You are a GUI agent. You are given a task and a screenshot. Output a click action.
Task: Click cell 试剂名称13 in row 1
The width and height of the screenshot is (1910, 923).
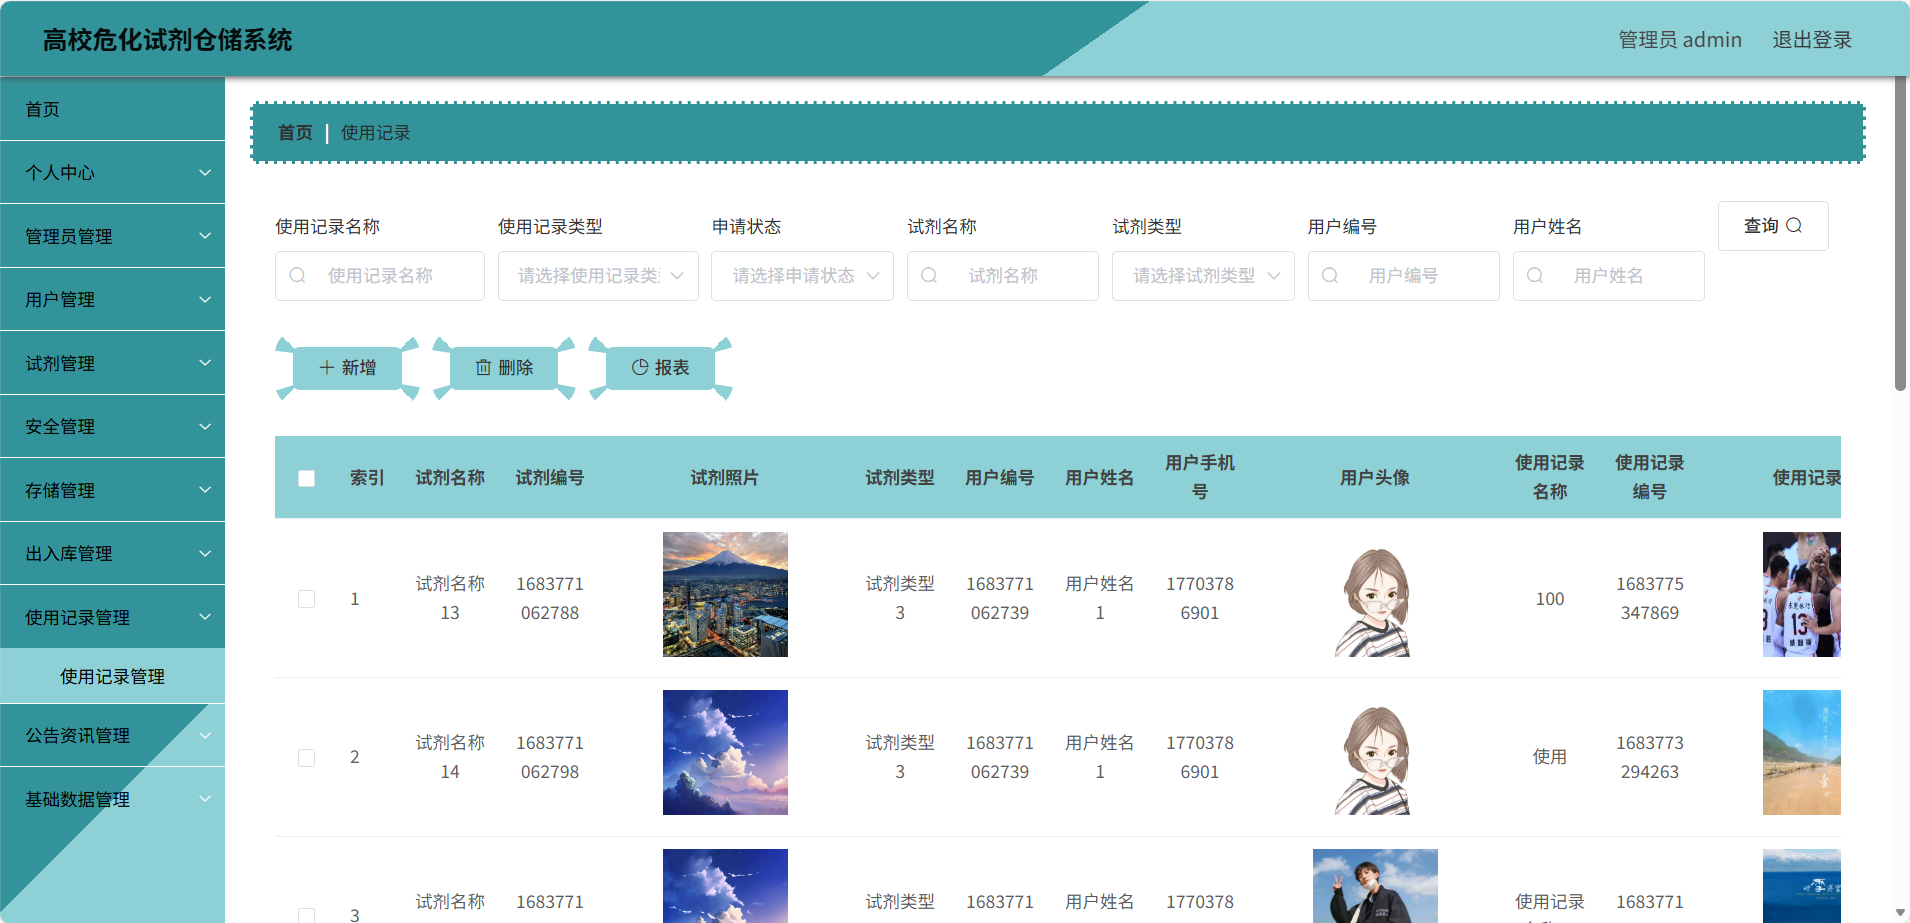pos(450,598)
